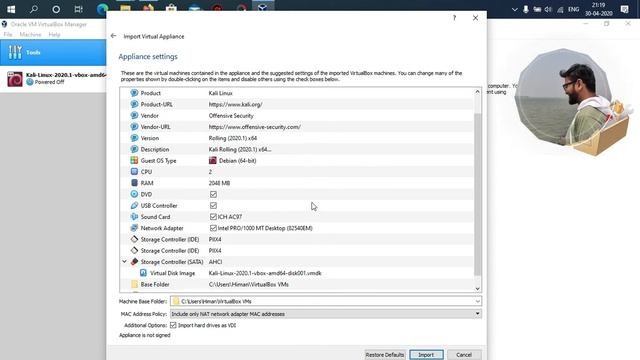
Task: Click the Debian OS icon in the value column
Action: [x=213, y=160]
